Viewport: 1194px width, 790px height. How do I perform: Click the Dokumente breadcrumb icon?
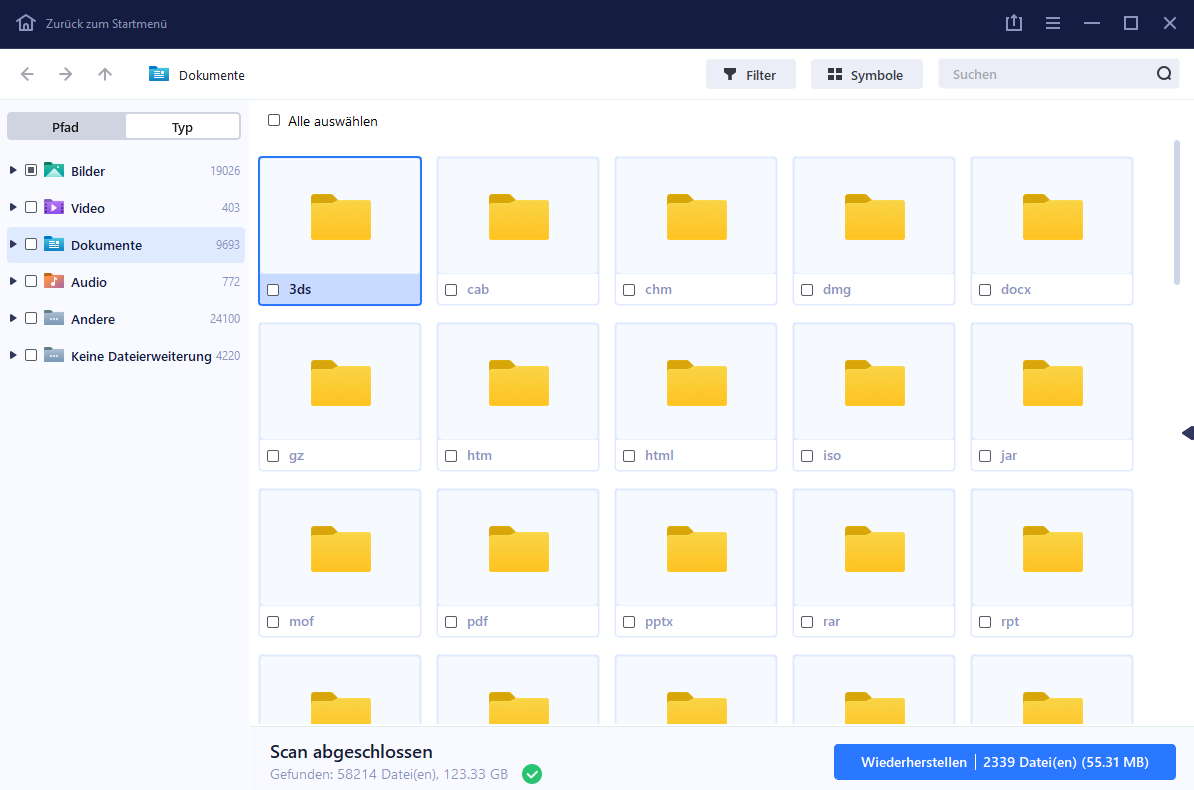(x=158, y=74)
